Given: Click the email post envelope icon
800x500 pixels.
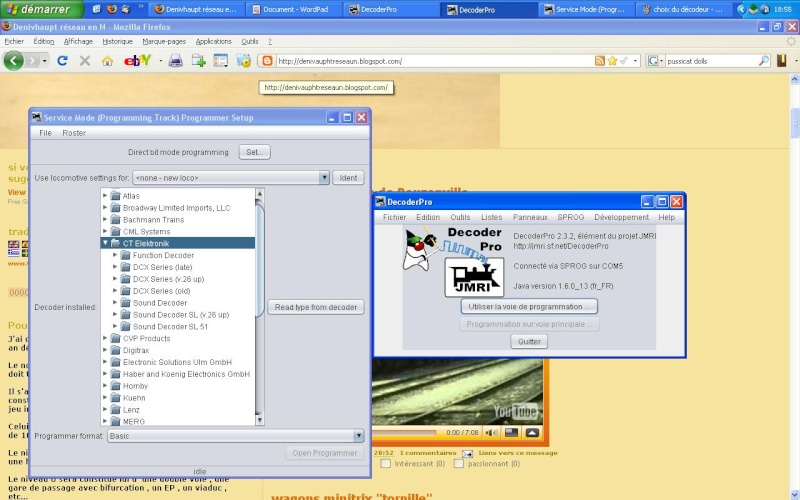Looking at the screenshot, I should [467, 453].
